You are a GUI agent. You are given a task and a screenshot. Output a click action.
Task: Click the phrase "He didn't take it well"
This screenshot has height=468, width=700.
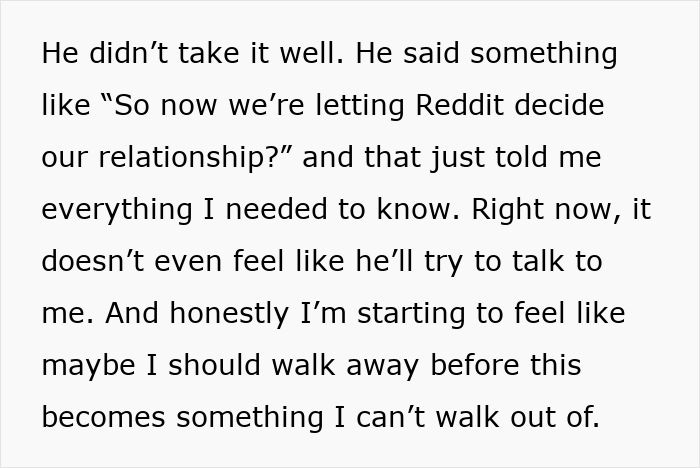pos(192,53)
